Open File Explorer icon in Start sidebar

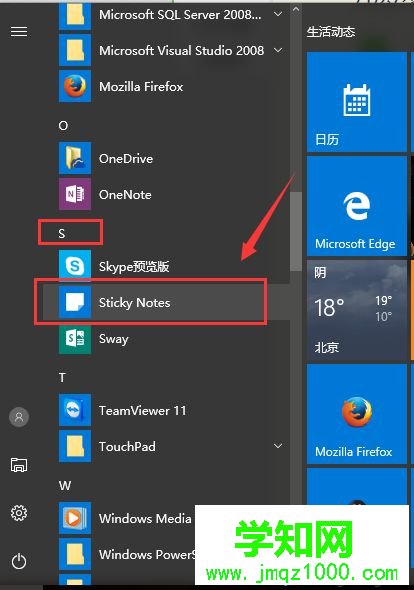[x=19, y=465]
